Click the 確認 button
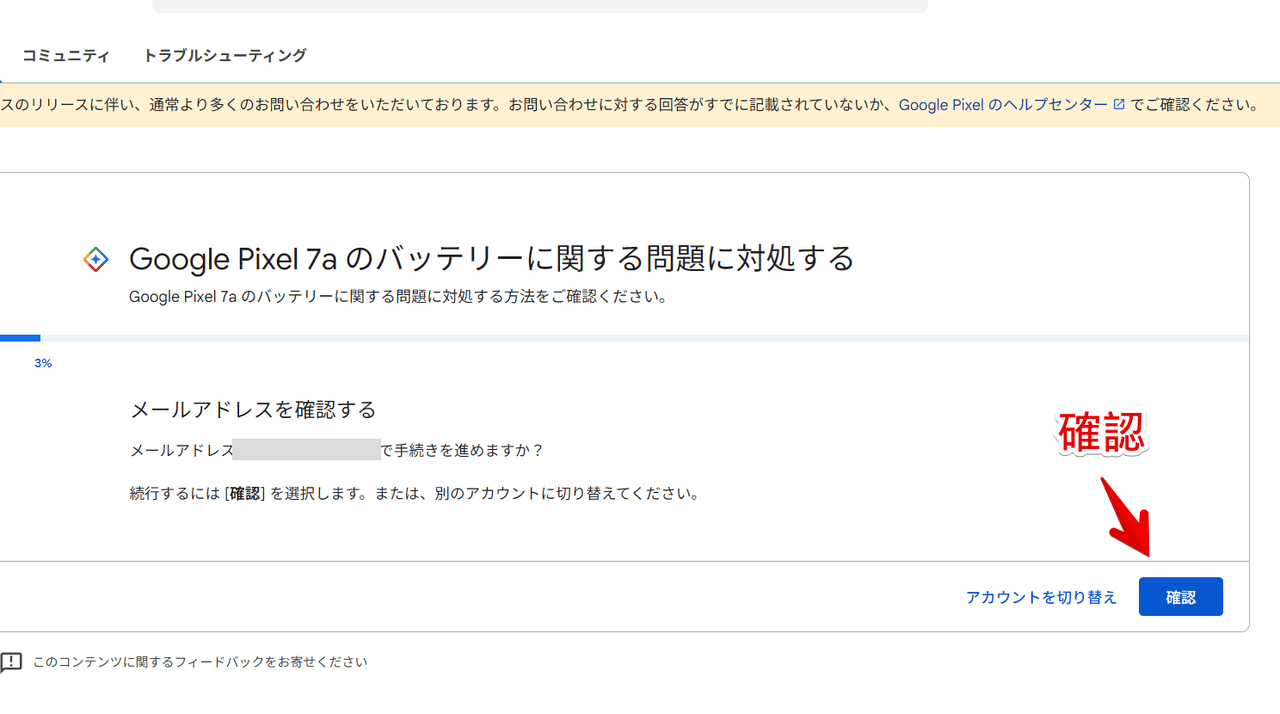Image resolution: width=1280 pixels, height=714 pixels. [x=1180, y=597]
